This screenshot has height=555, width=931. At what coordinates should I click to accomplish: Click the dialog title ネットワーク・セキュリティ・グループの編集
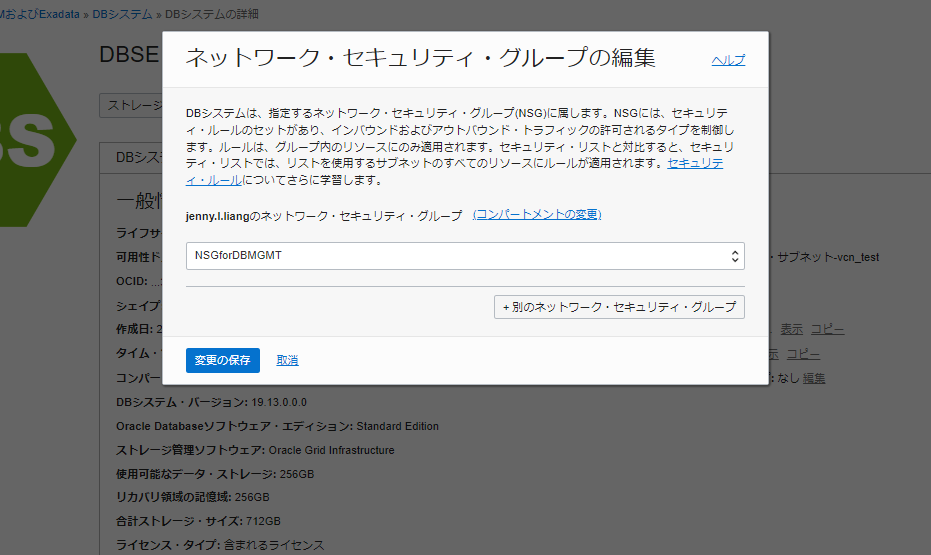[x=420, y=58]
